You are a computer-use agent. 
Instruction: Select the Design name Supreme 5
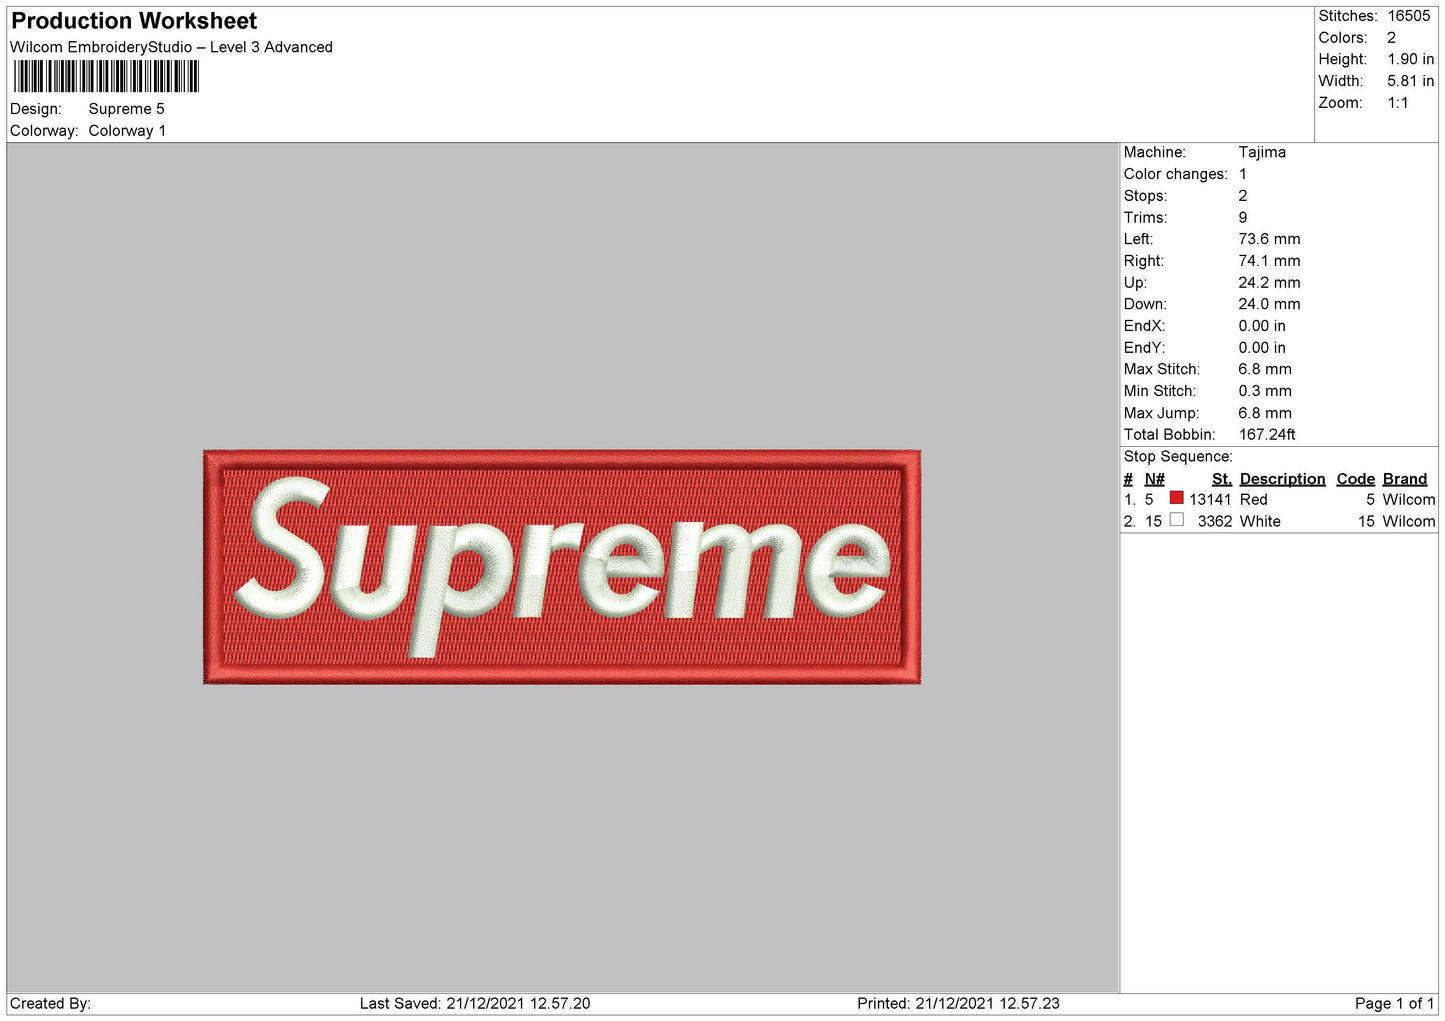pyautogui.click(x=126, y=109)
